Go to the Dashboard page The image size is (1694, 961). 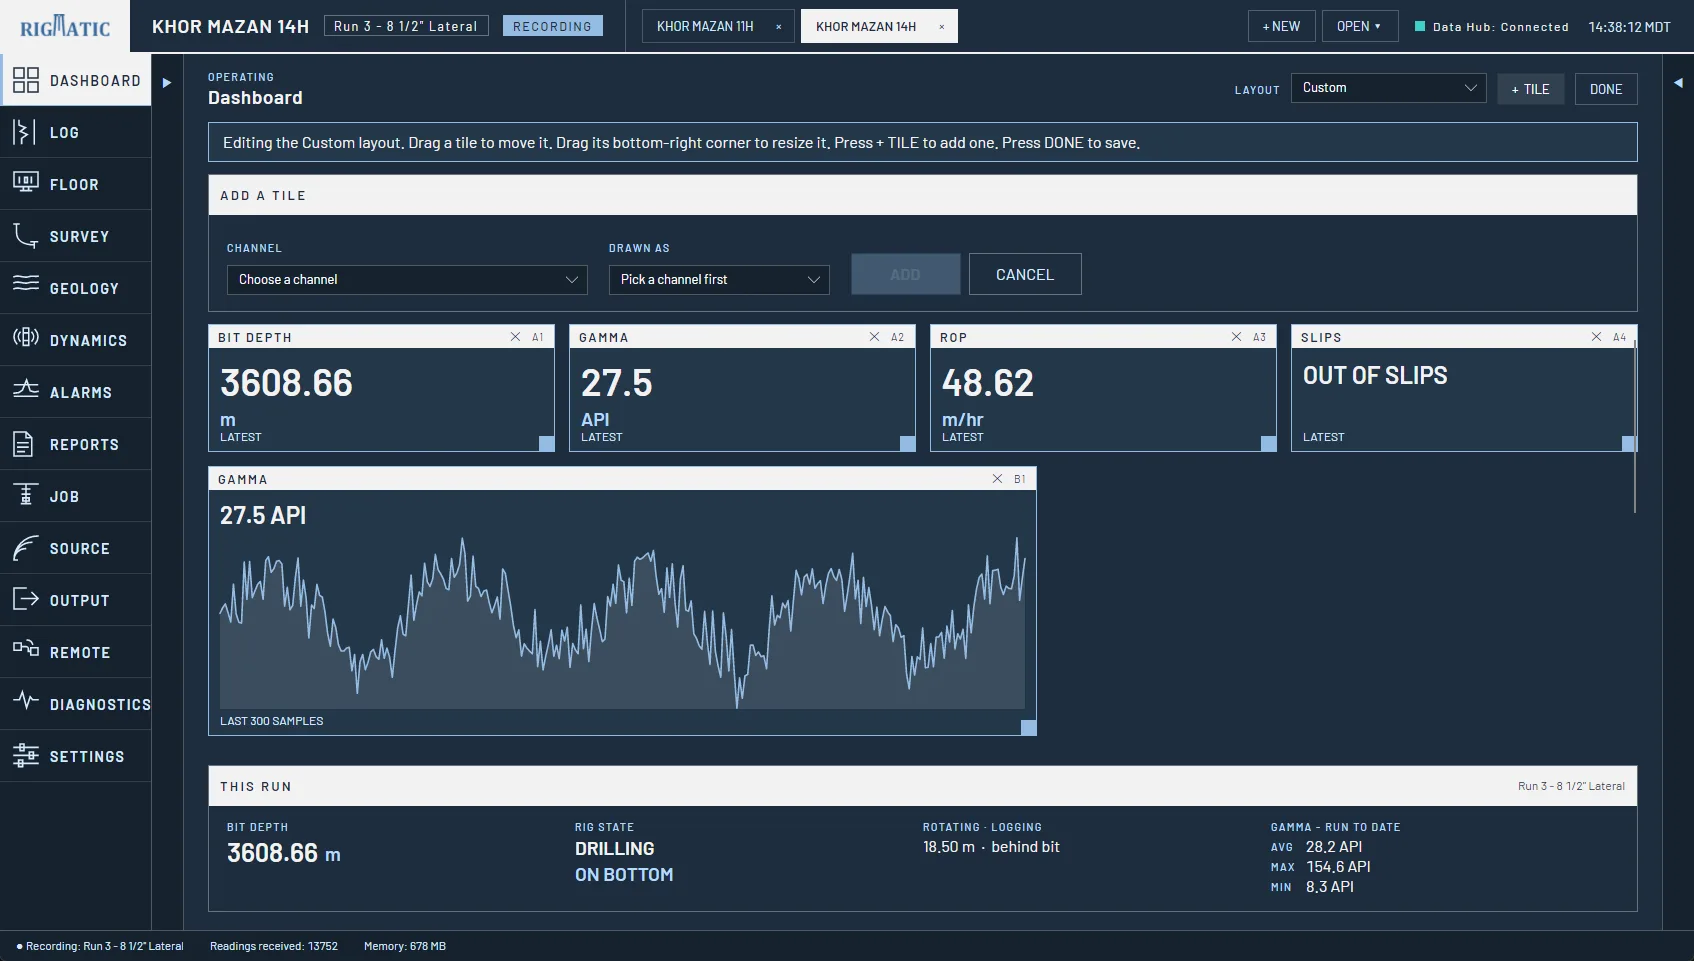coord(76,80)
